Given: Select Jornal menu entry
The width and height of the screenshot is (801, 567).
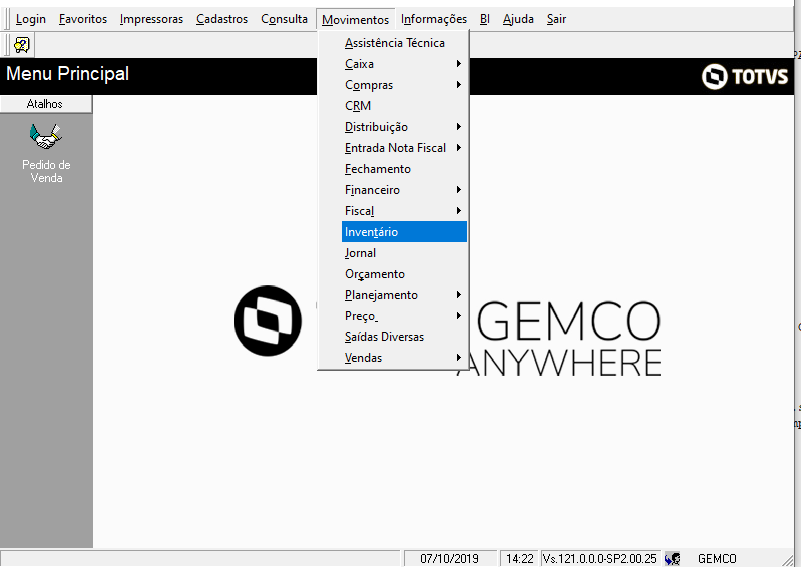Looking at the screenshot, I should (x=404, y=253).
